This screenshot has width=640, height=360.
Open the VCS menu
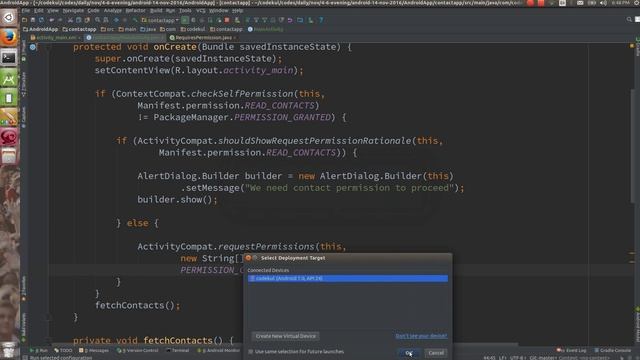pos(201,11)
